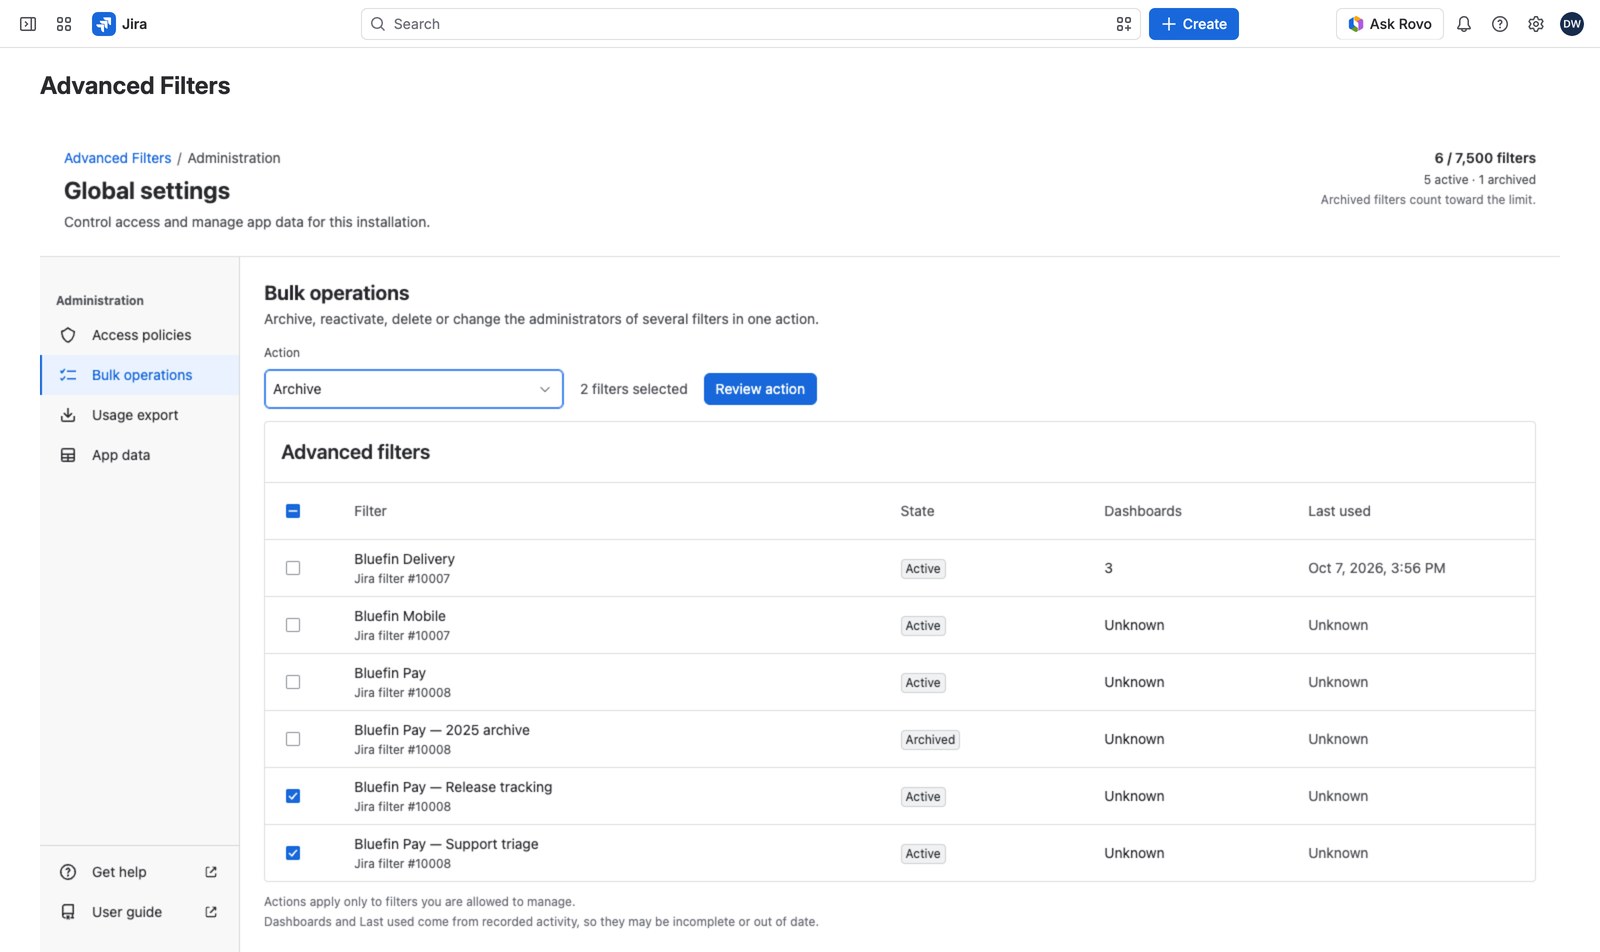Click the Review action button
1600x952 pixels.
pos(760,389)
